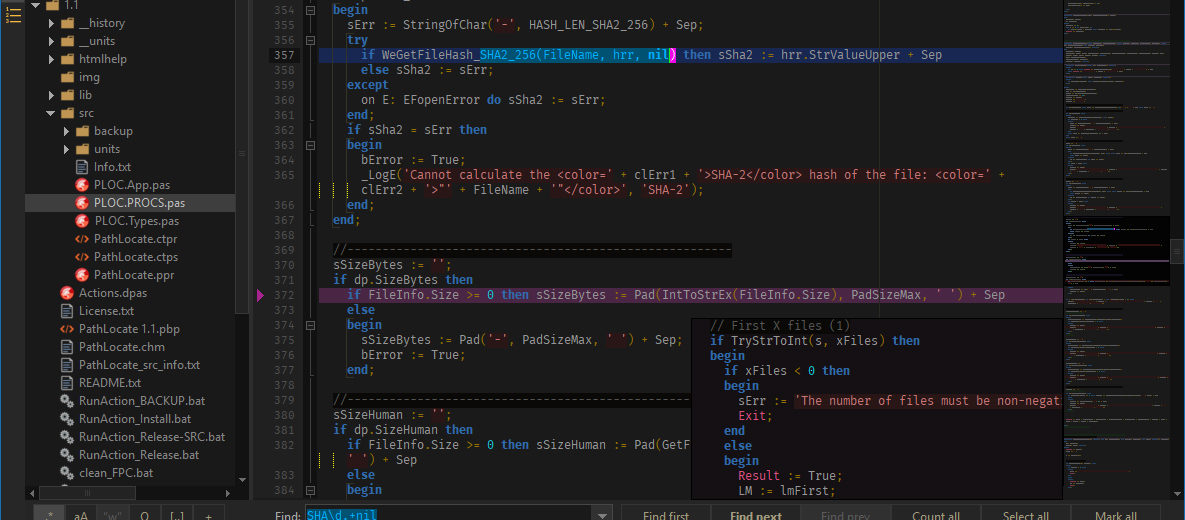
Task: Click the project tree scroll right arrow
Action: tap(229, 493)
